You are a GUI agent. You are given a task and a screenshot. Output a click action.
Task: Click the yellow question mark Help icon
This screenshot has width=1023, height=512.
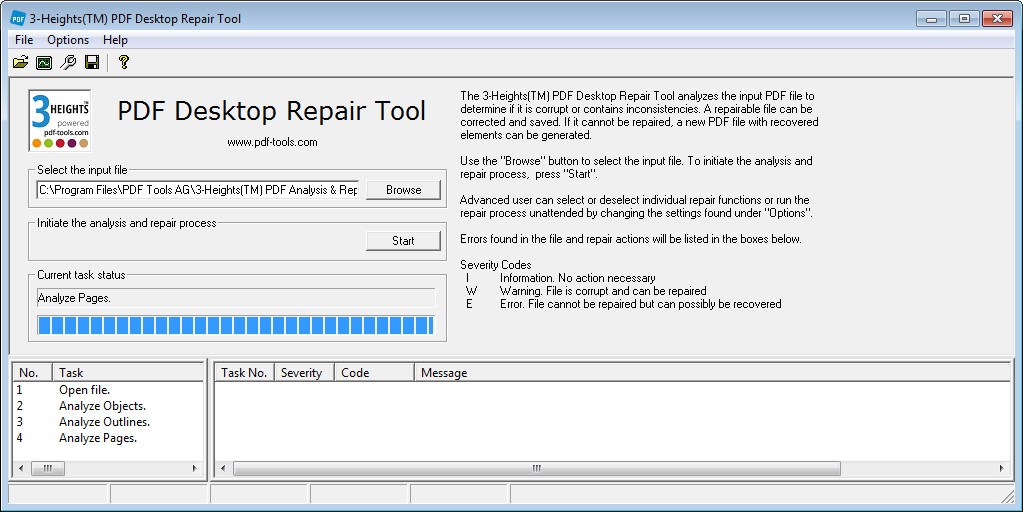click(x=123, y=62)
